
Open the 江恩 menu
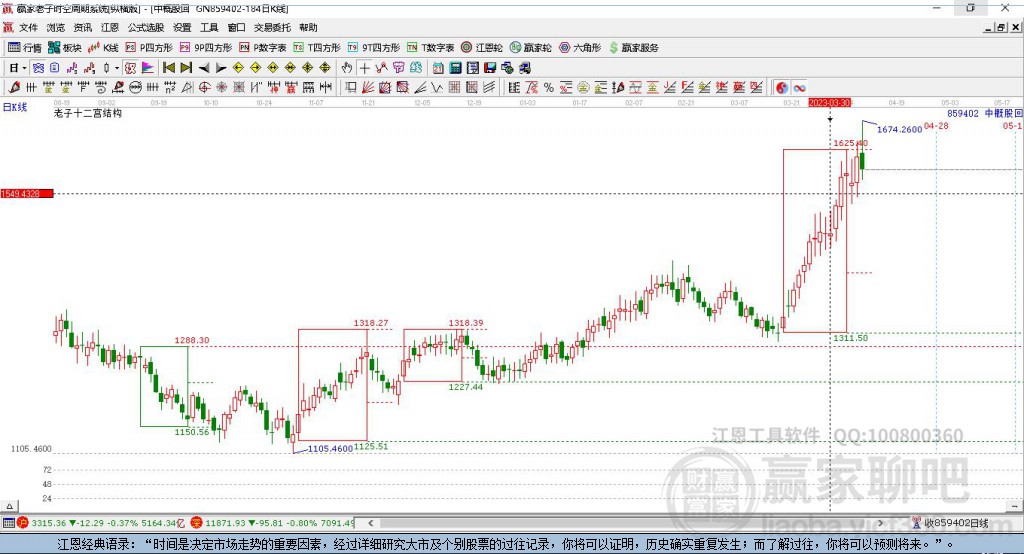click(109, 28)
